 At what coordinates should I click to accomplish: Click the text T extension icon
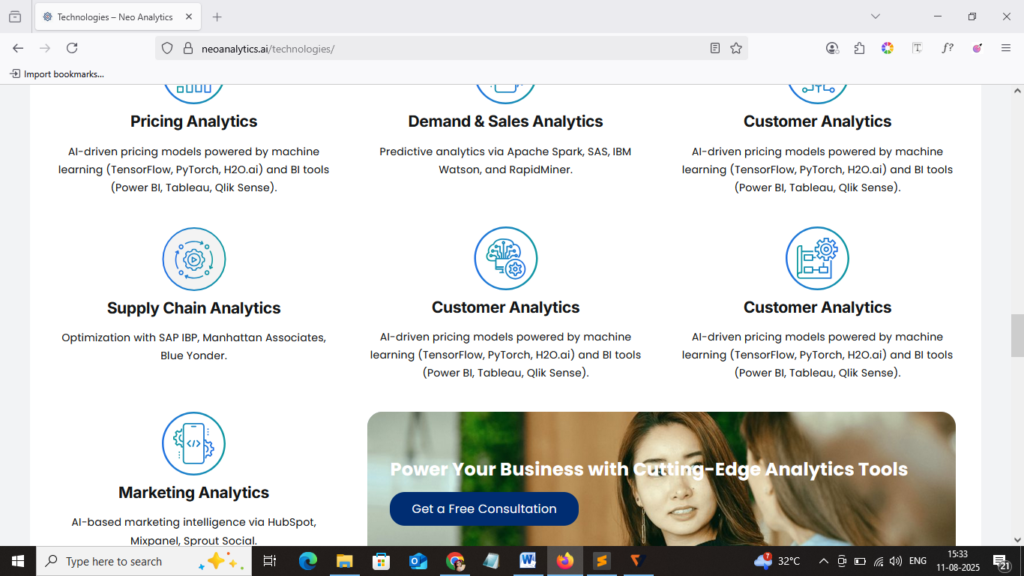click(917, 48)
